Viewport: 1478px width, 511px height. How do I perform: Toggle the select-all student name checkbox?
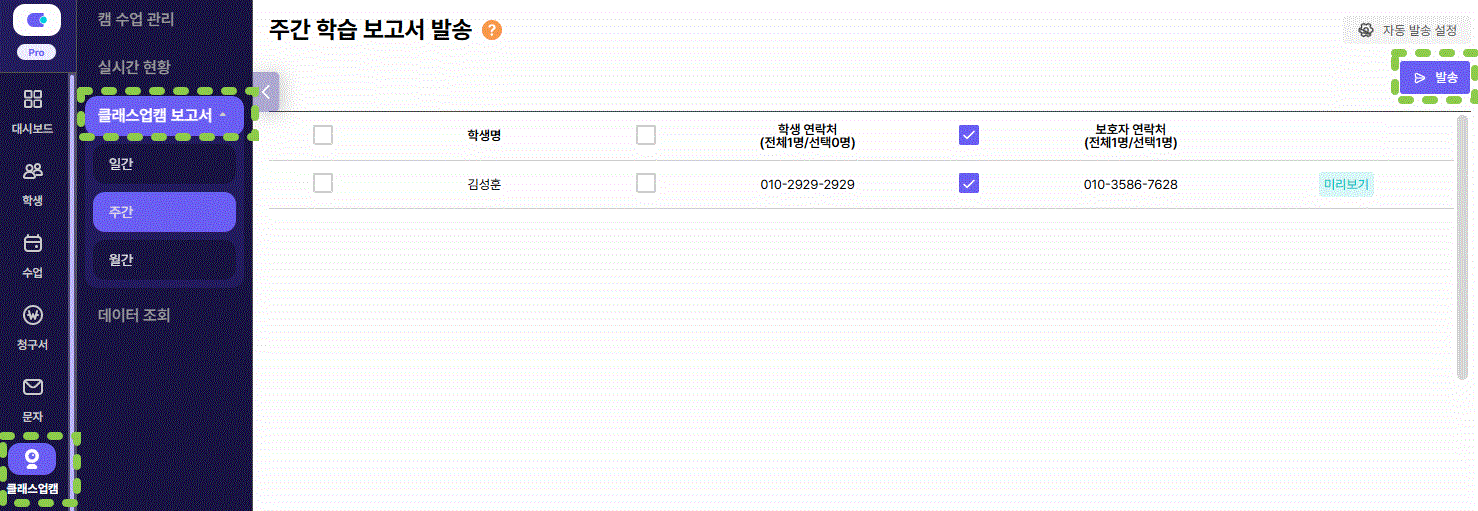pos(323,135)
